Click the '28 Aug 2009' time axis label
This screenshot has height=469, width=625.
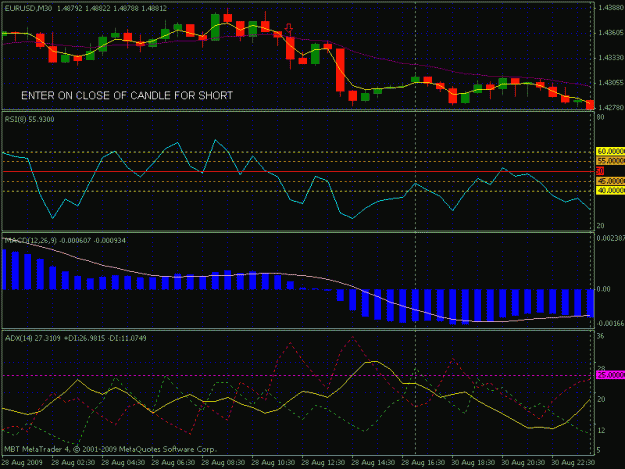(22, 463)
